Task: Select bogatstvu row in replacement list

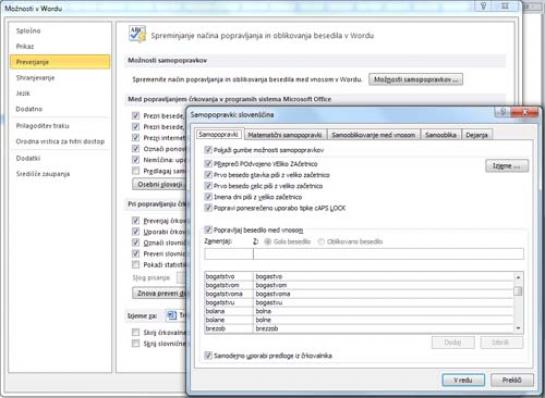Action: coord(359,302)
